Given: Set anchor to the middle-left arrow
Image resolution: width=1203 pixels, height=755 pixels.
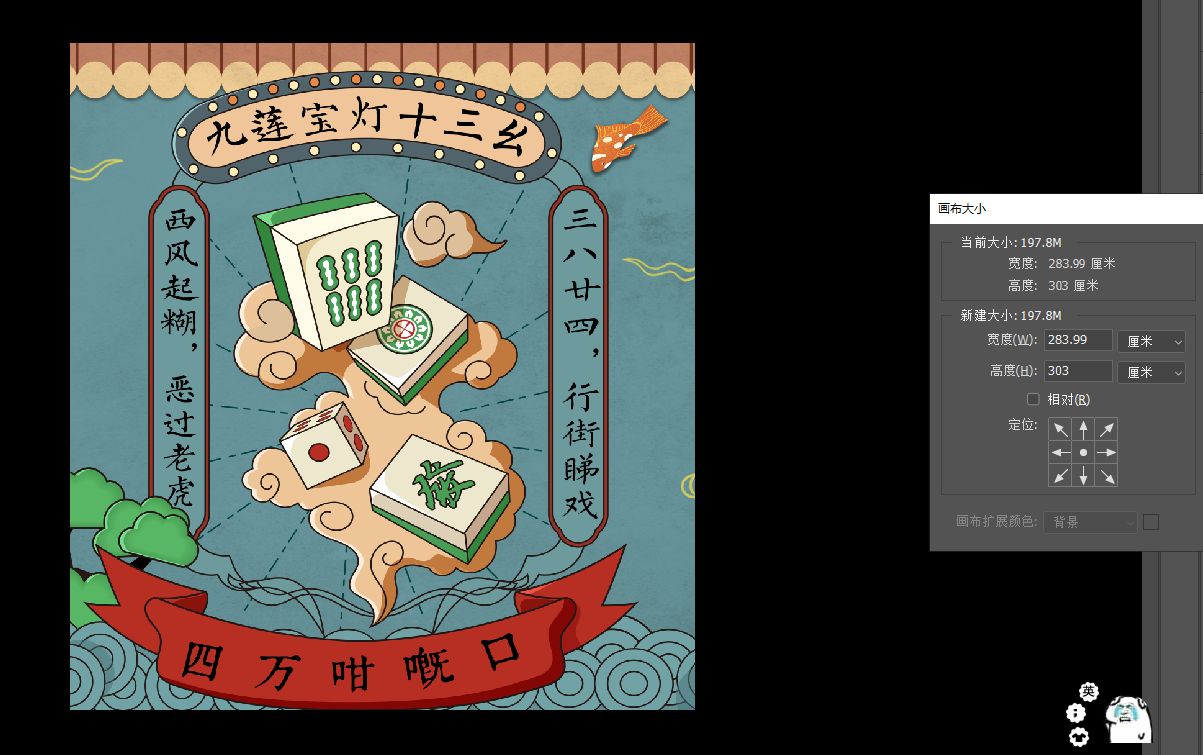Looking at the screenshot, I should [x=1060, y=453].
